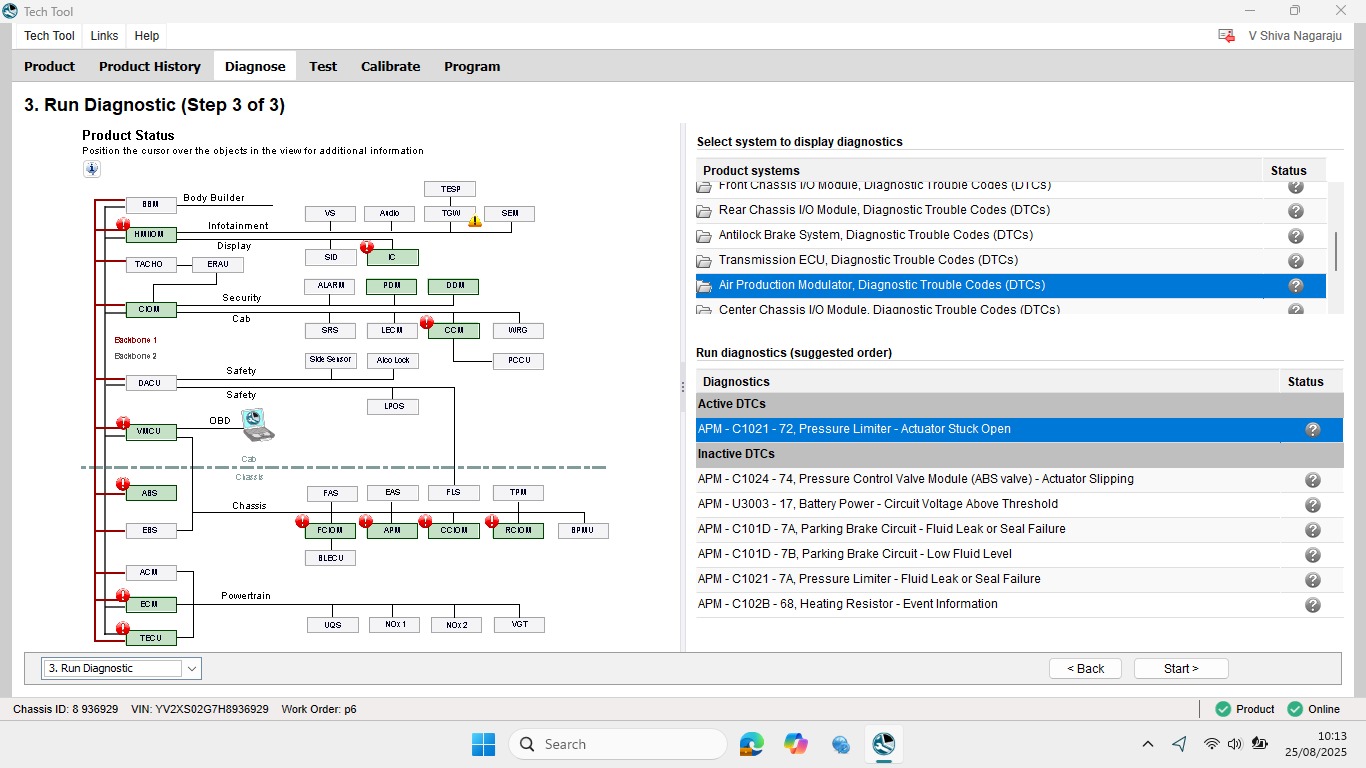Select the "Air Production Modulator, Diagnostic Trouble Codes (DTCs)" row

(x=1011, y=286)
